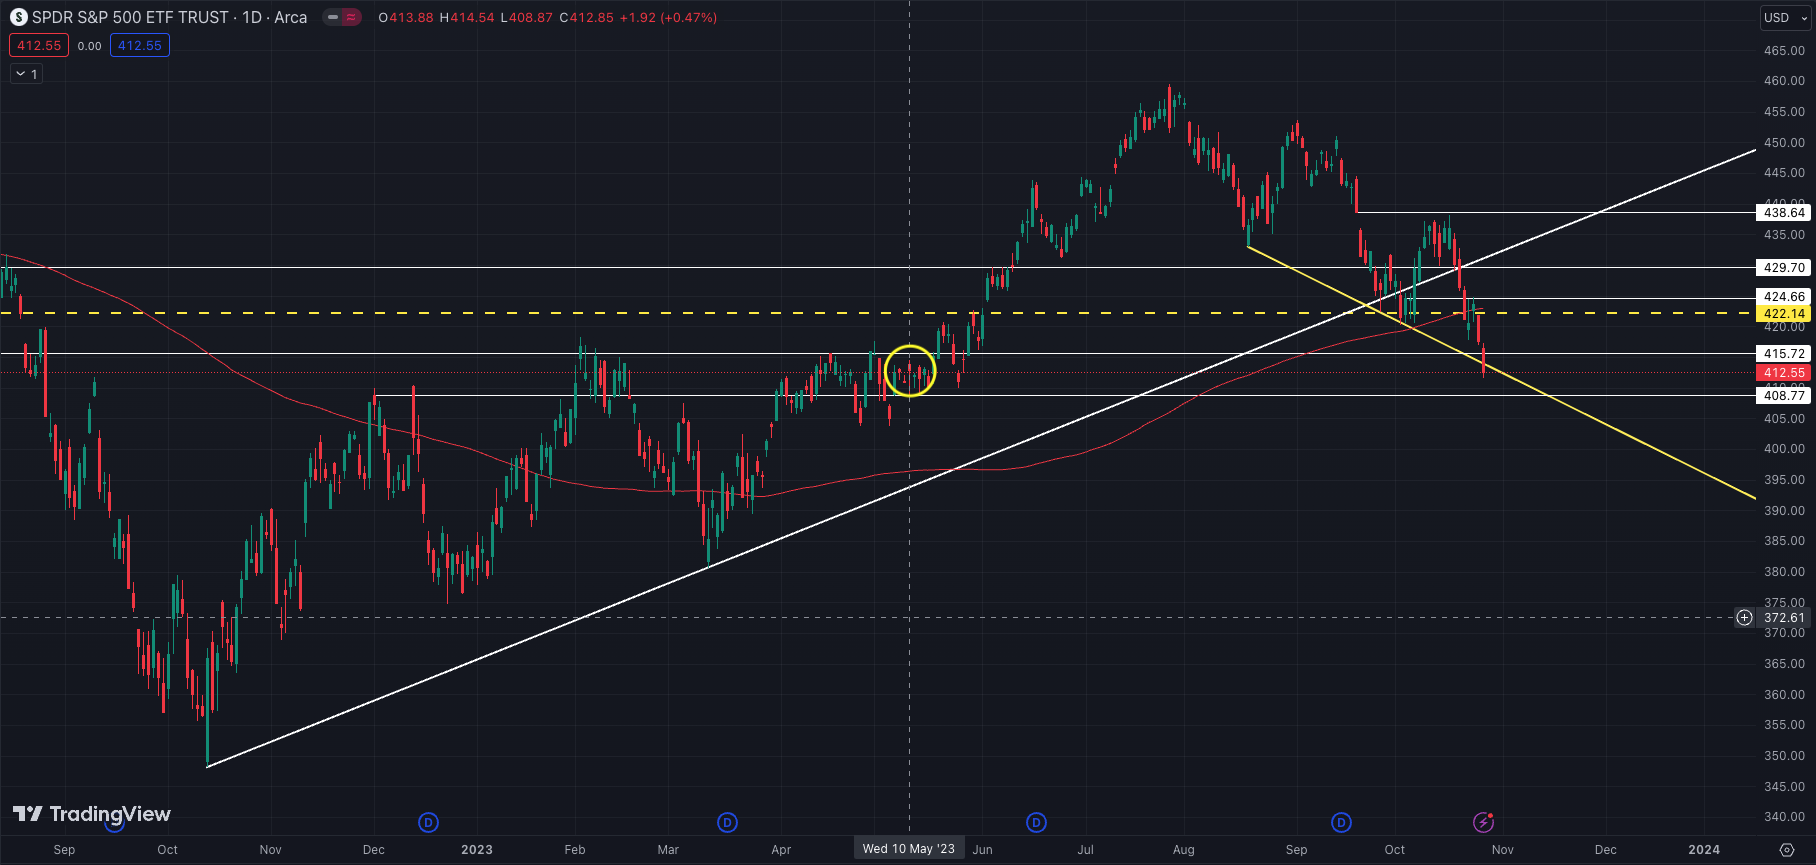Click the Jul label on time axis
The width and height of the screenshot is (1816, 865).
point(1086,850)
